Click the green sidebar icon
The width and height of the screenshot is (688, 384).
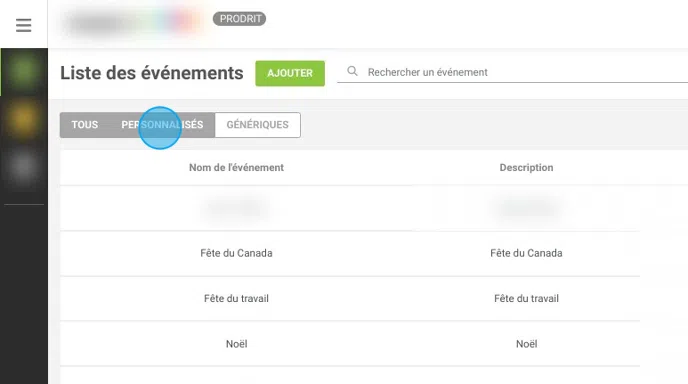(24, 72)
